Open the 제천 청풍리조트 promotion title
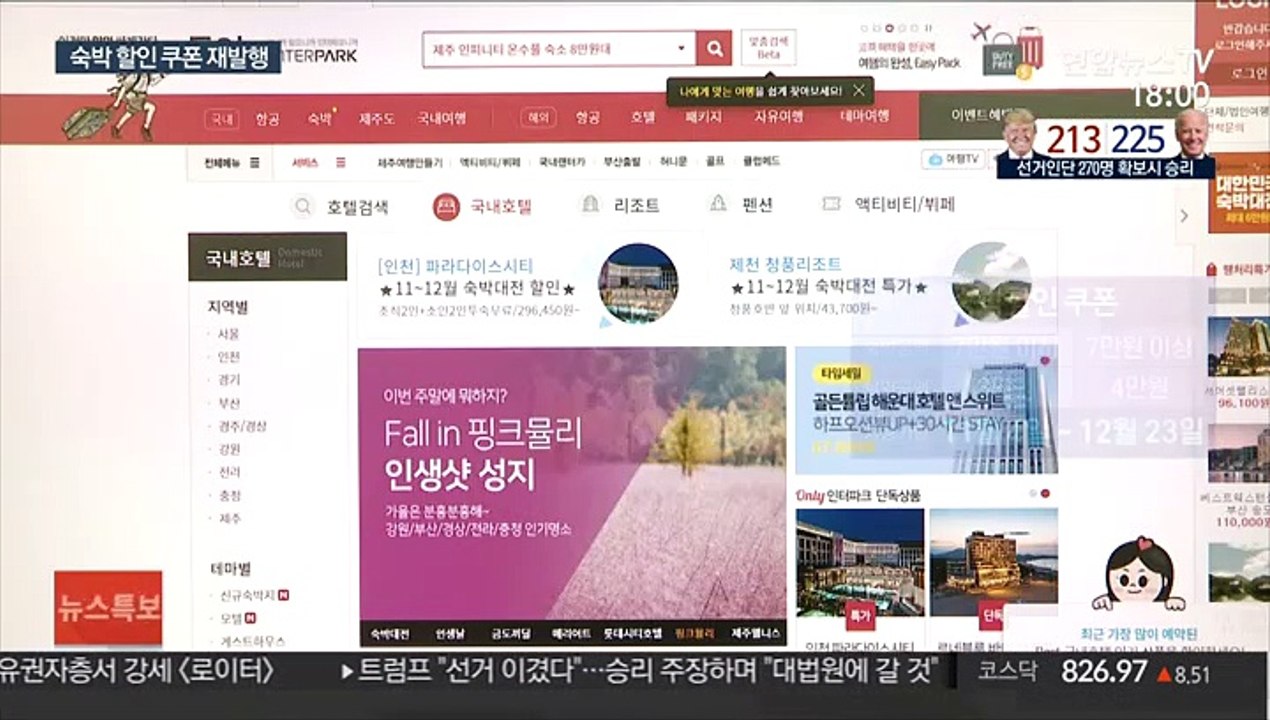This screenshot has width=1270, height=720. coord(785,265)
